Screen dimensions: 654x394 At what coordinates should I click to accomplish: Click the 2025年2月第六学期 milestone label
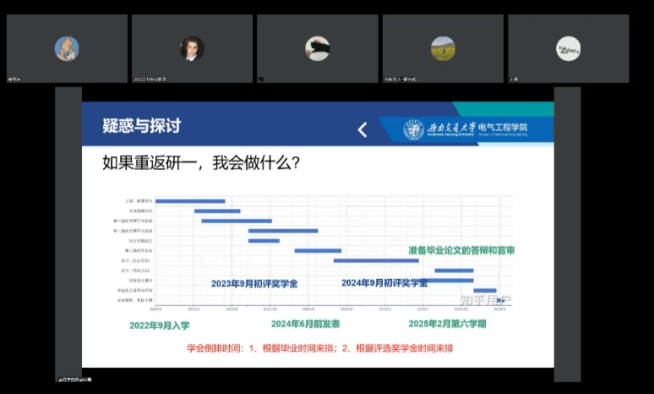coord(447,324)
